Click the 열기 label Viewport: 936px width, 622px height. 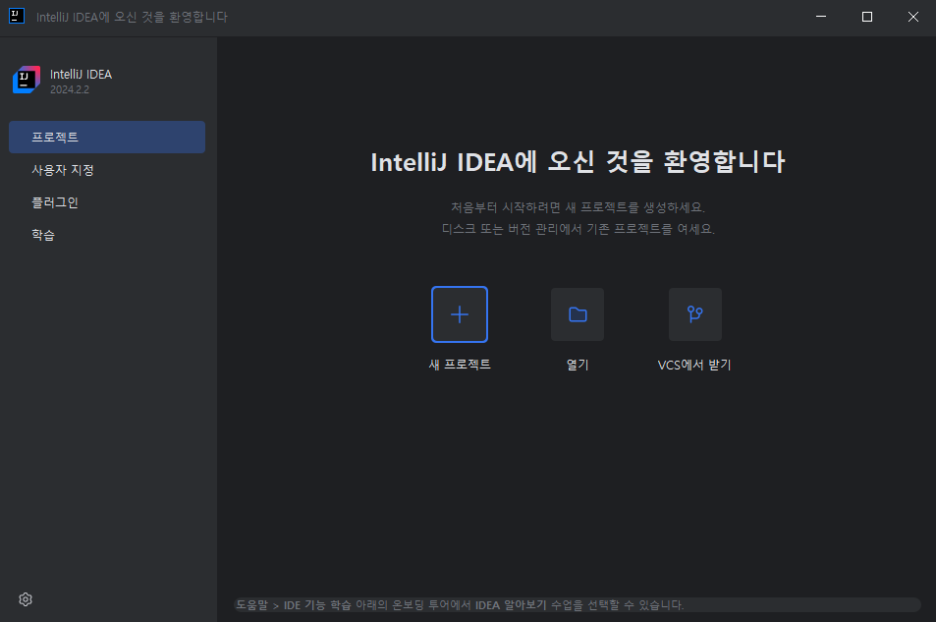(x=577, y=365)
